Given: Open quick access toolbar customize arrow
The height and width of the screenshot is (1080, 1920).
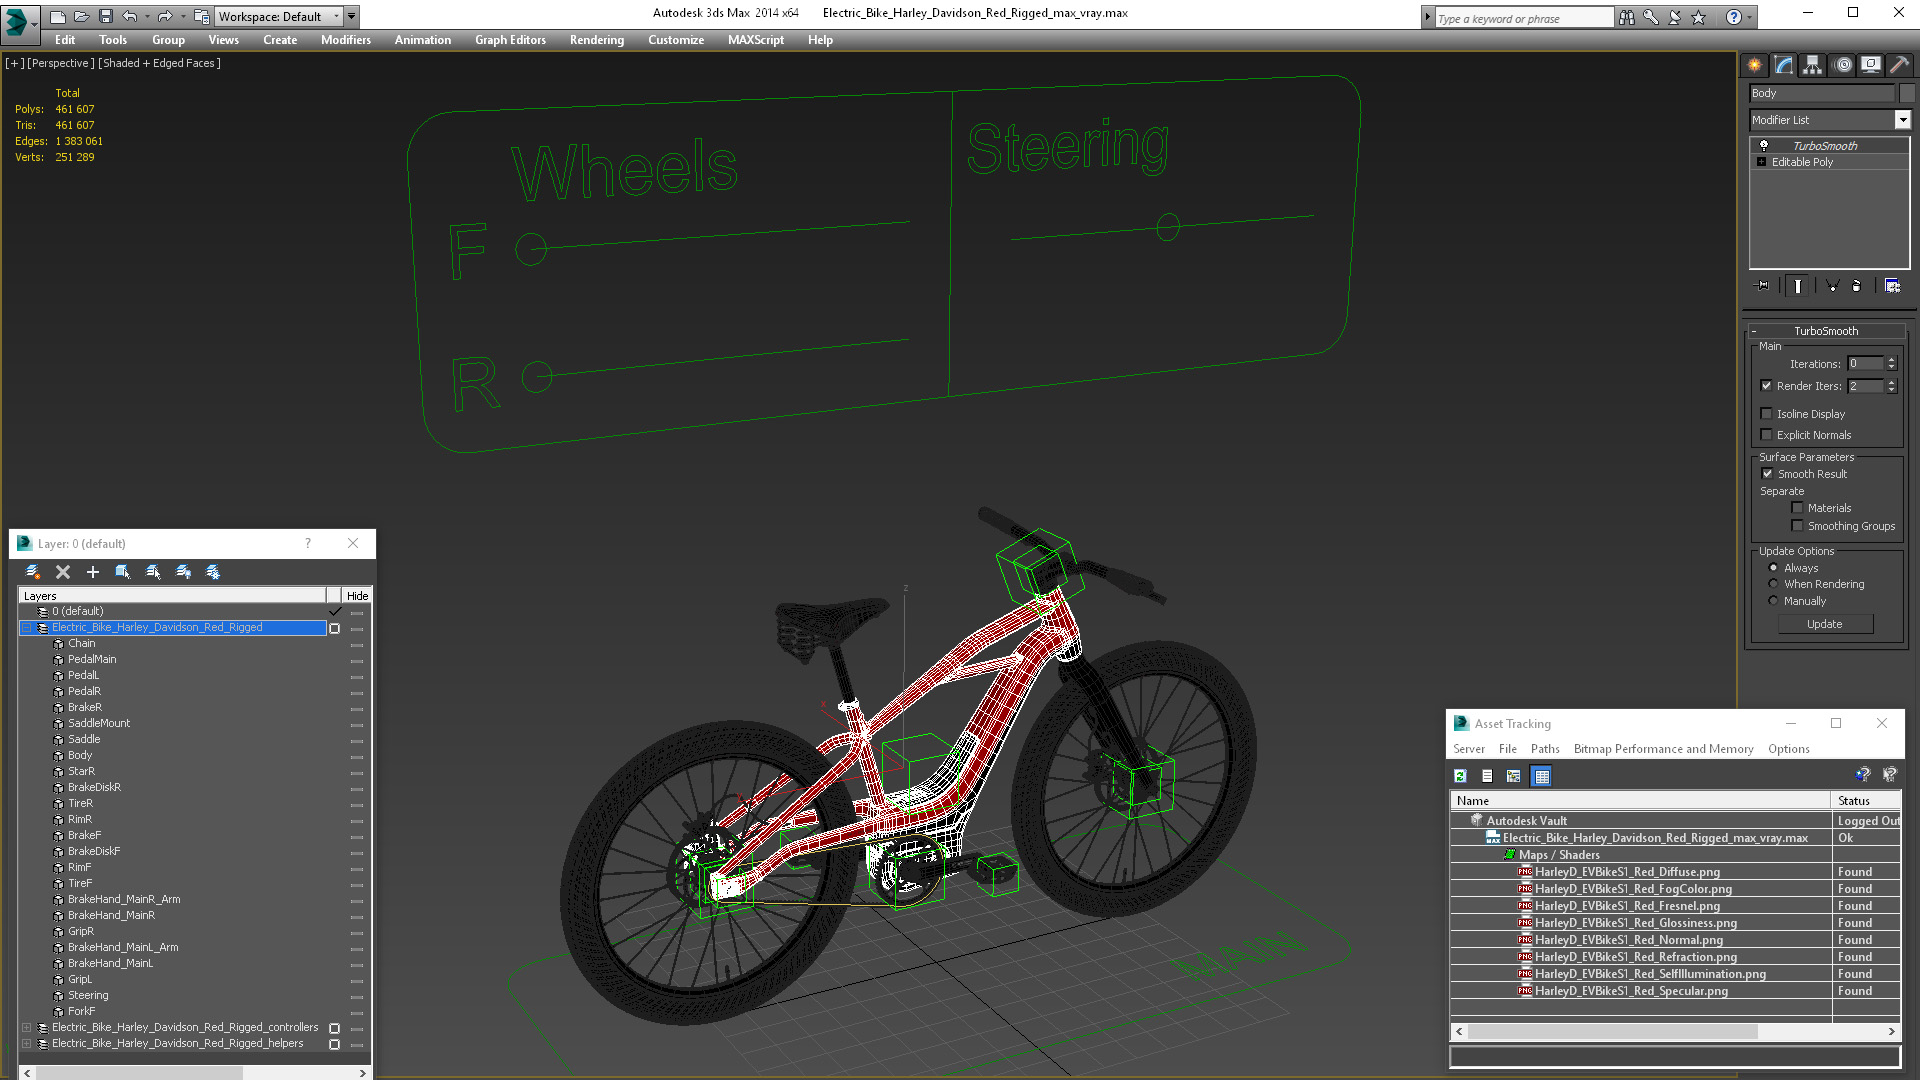Looking at the screenshot, I should 351,17.
